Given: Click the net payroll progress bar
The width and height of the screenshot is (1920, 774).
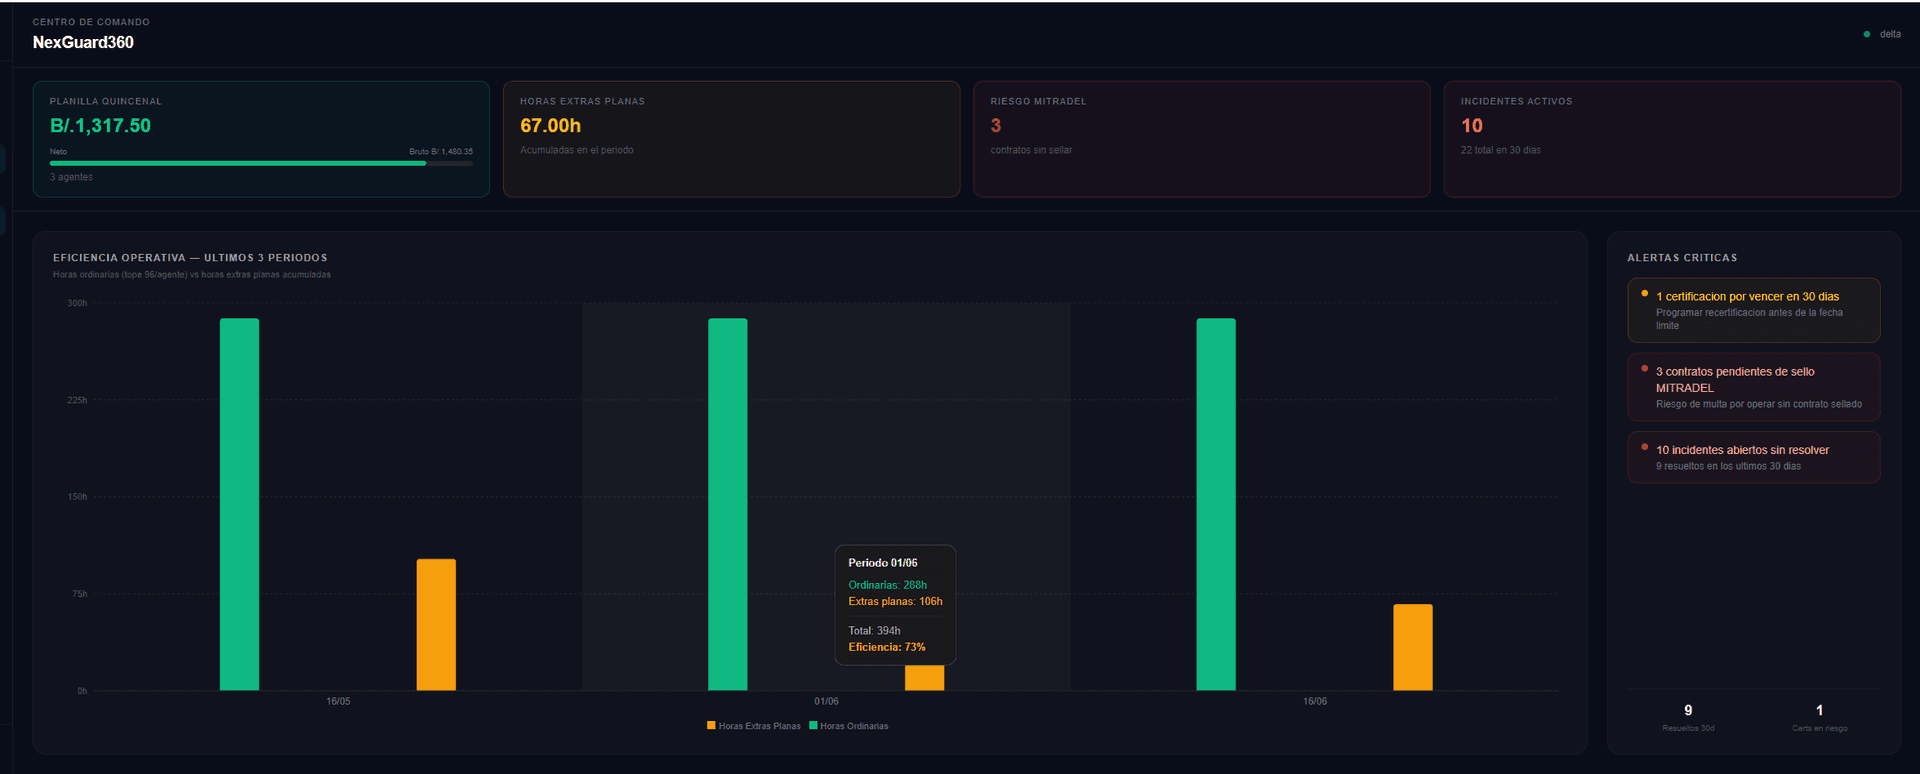Looking at the screenshot, I should (261, 163).
